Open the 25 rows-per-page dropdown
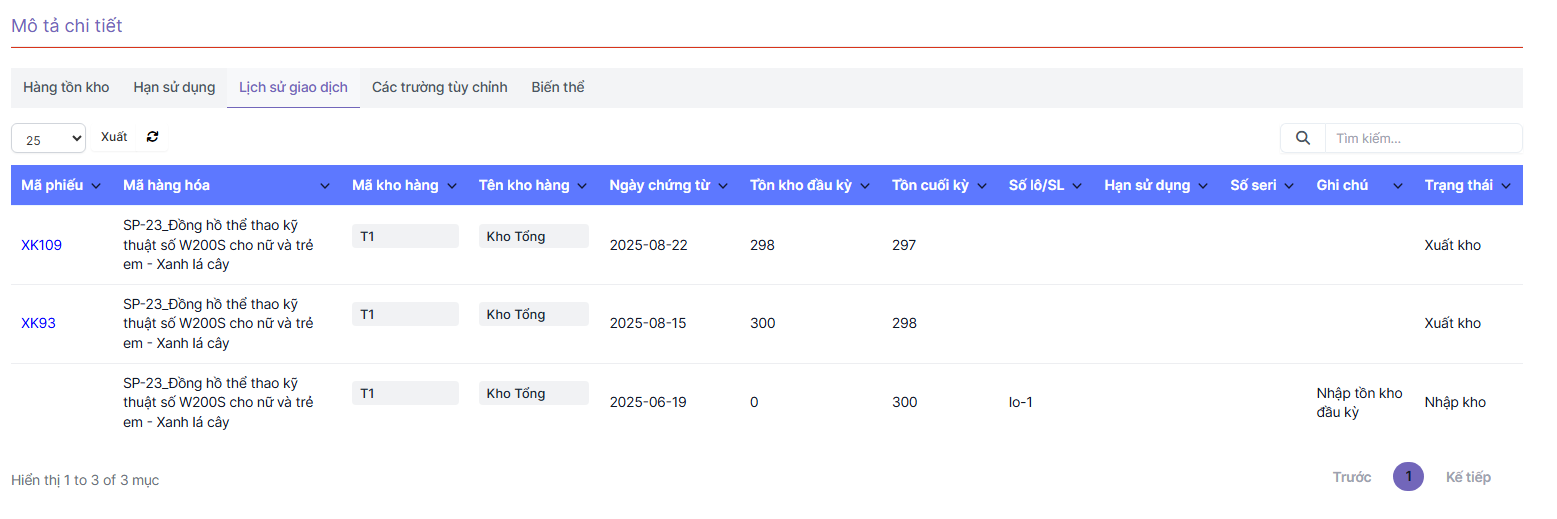This screenshot has height=519, width=1557. (49, 139)
